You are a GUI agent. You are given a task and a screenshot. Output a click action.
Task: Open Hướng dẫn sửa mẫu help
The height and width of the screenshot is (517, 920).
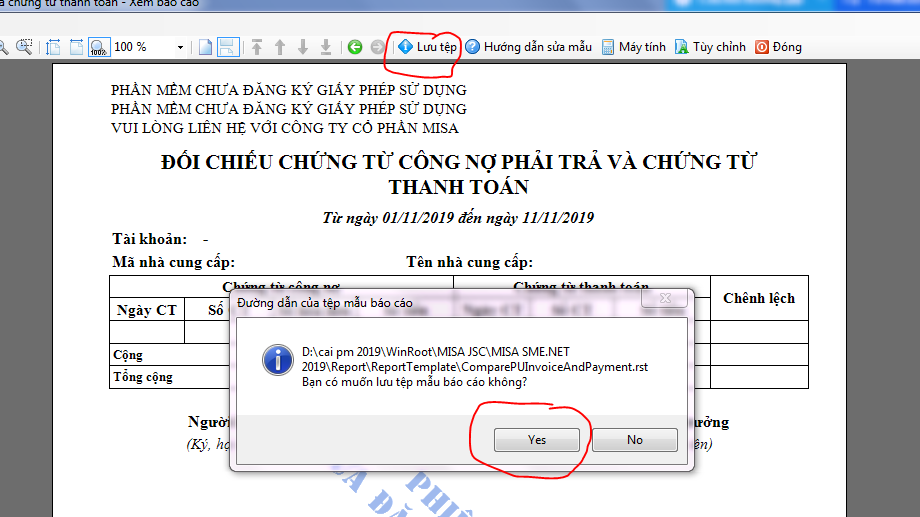pos(529,47)
